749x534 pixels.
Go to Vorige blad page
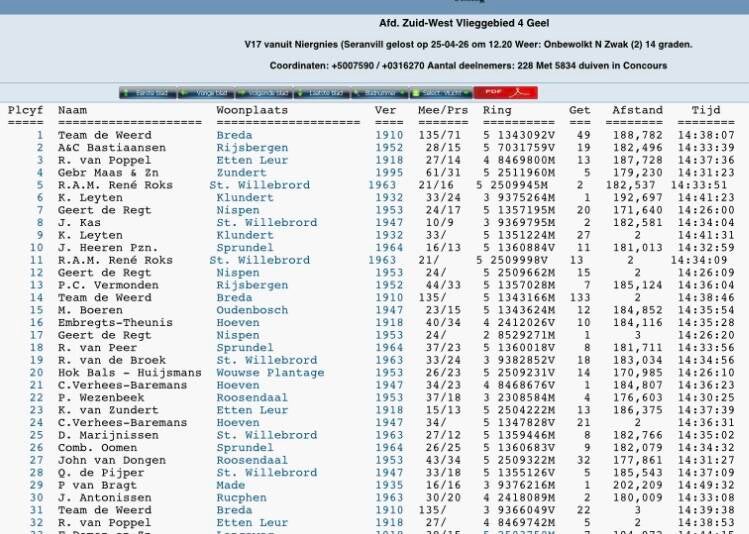coord(206,93)
